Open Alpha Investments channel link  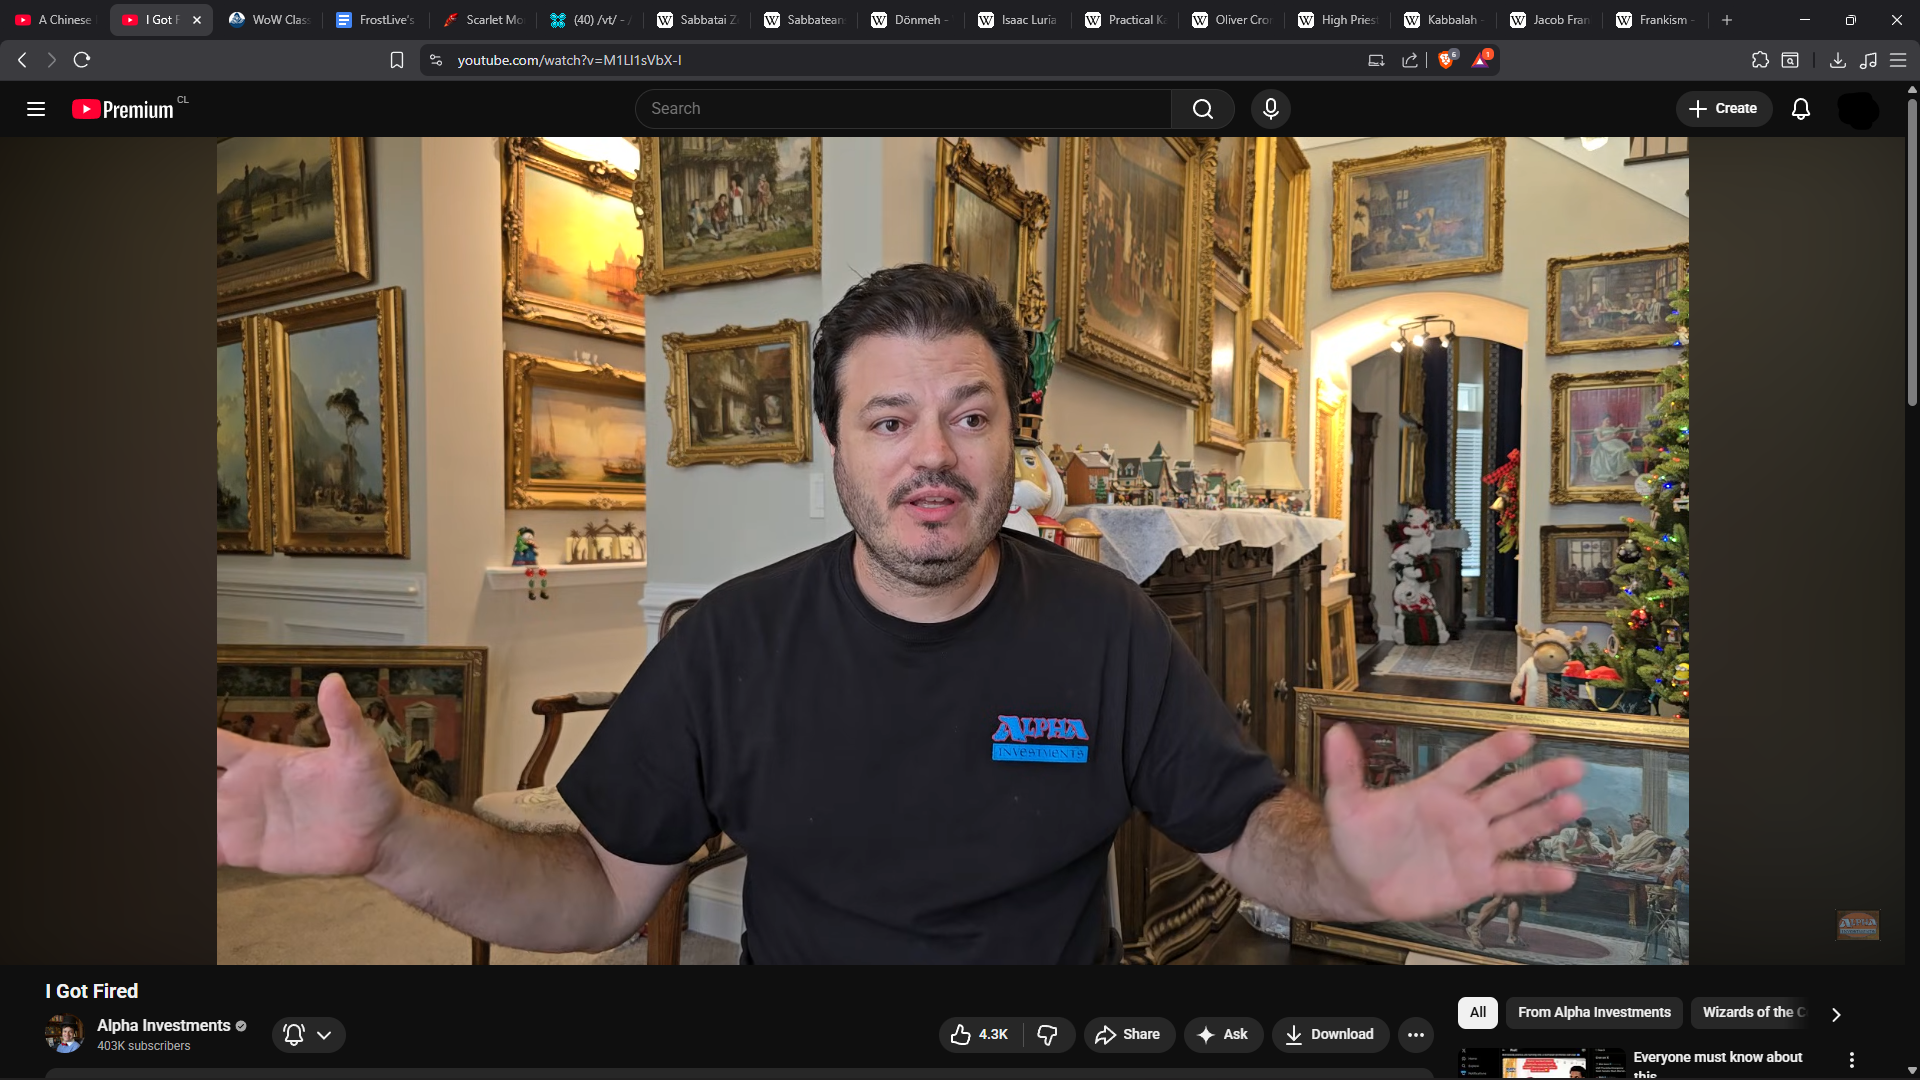[x=163, y=1025]
